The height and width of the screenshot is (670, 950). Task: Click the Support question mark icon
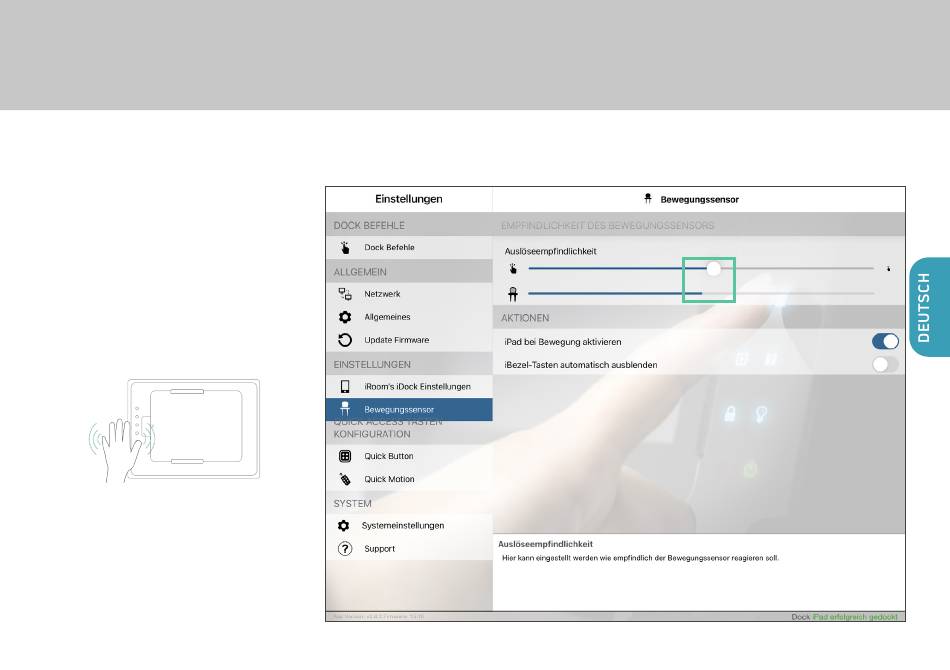345,549
